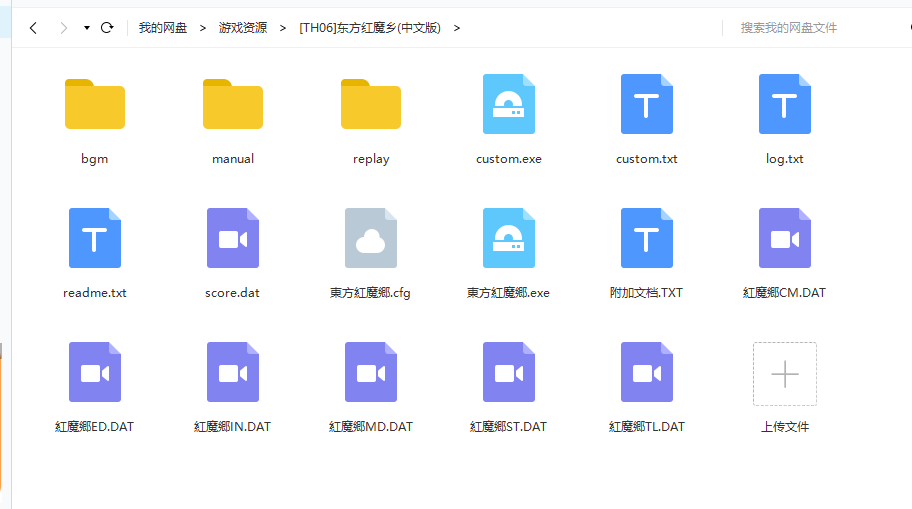
Task: Navigate to 游戏资源 in breadcrumb
Action: tap(243, 28)
